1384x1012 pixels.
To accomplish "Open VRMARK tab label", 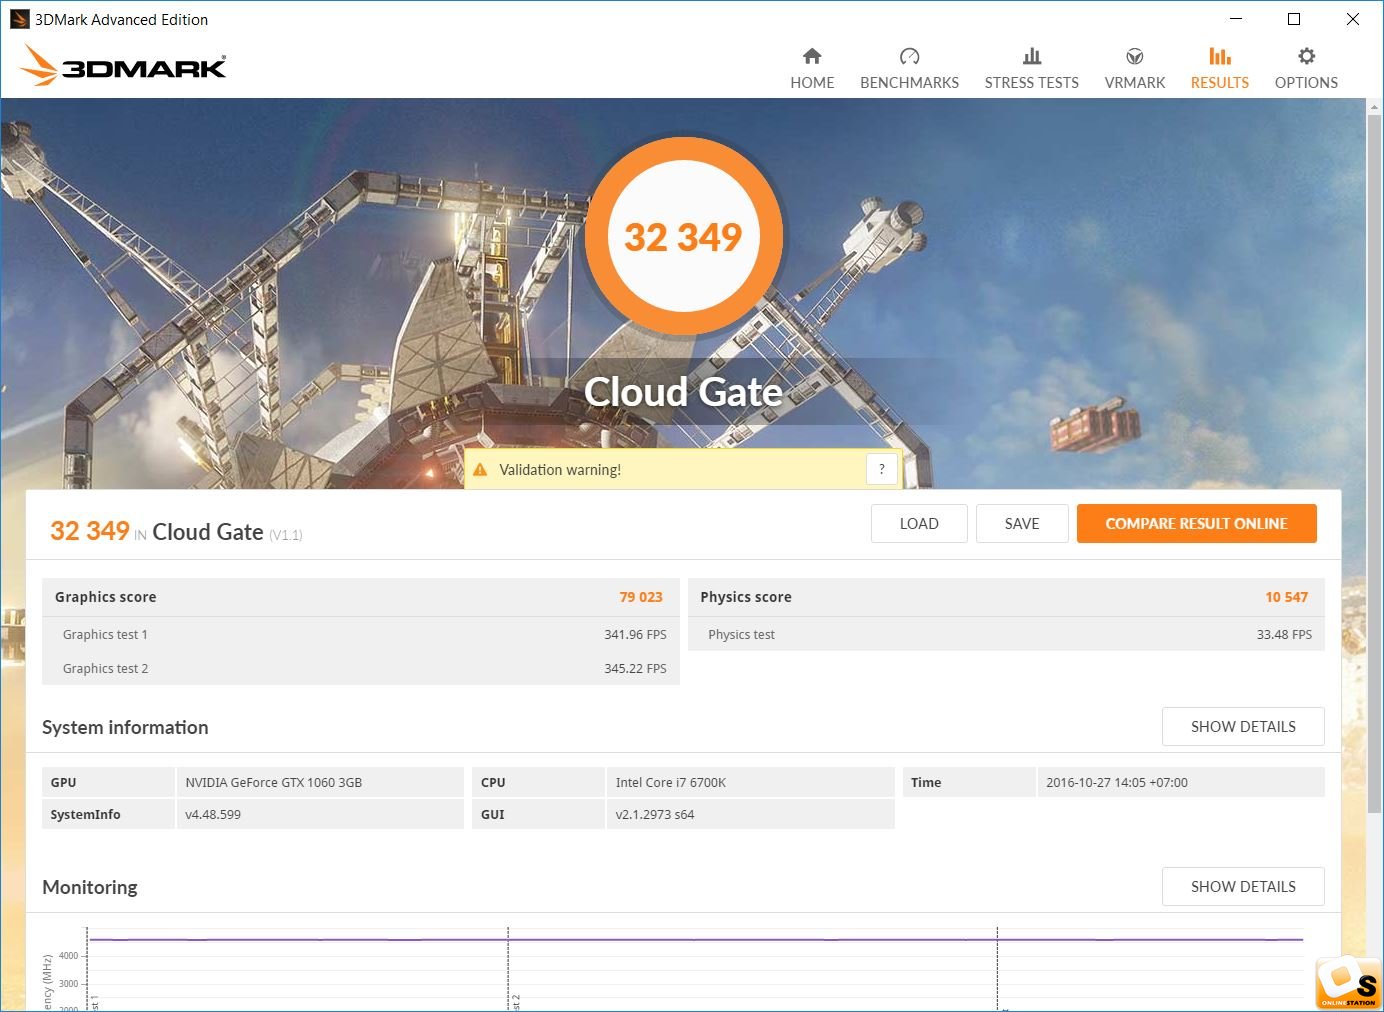I will pyautogui.click(x=1135, y=83).
